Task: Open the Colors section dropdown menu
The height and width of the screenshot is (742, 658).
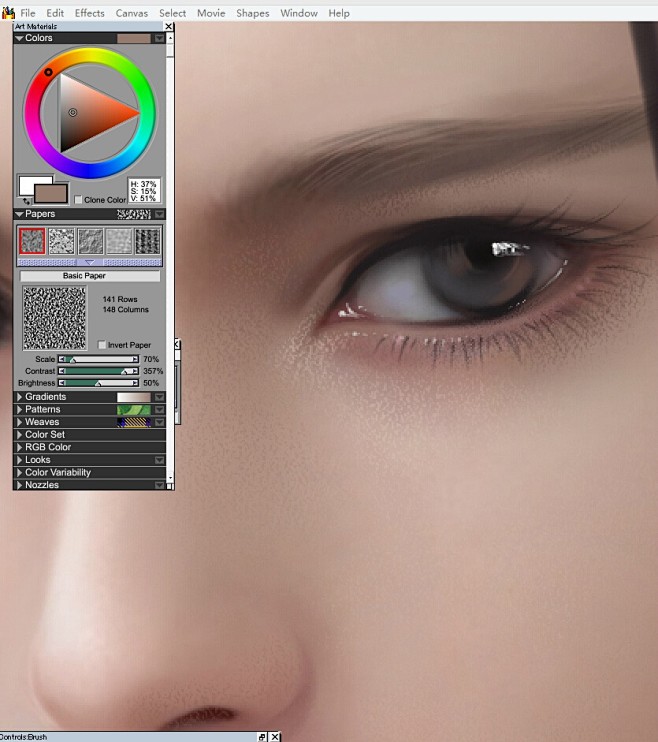Action: coord(160,38)
